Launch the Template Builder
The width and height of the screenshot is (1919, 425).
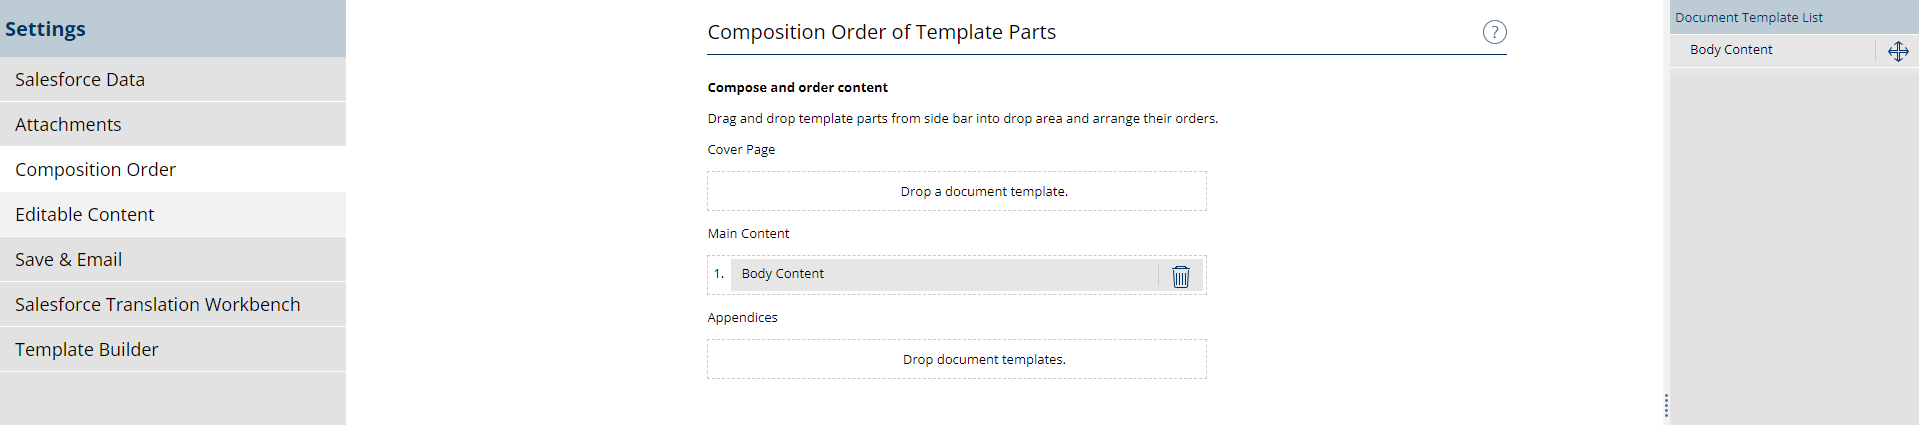coord(87,349)
